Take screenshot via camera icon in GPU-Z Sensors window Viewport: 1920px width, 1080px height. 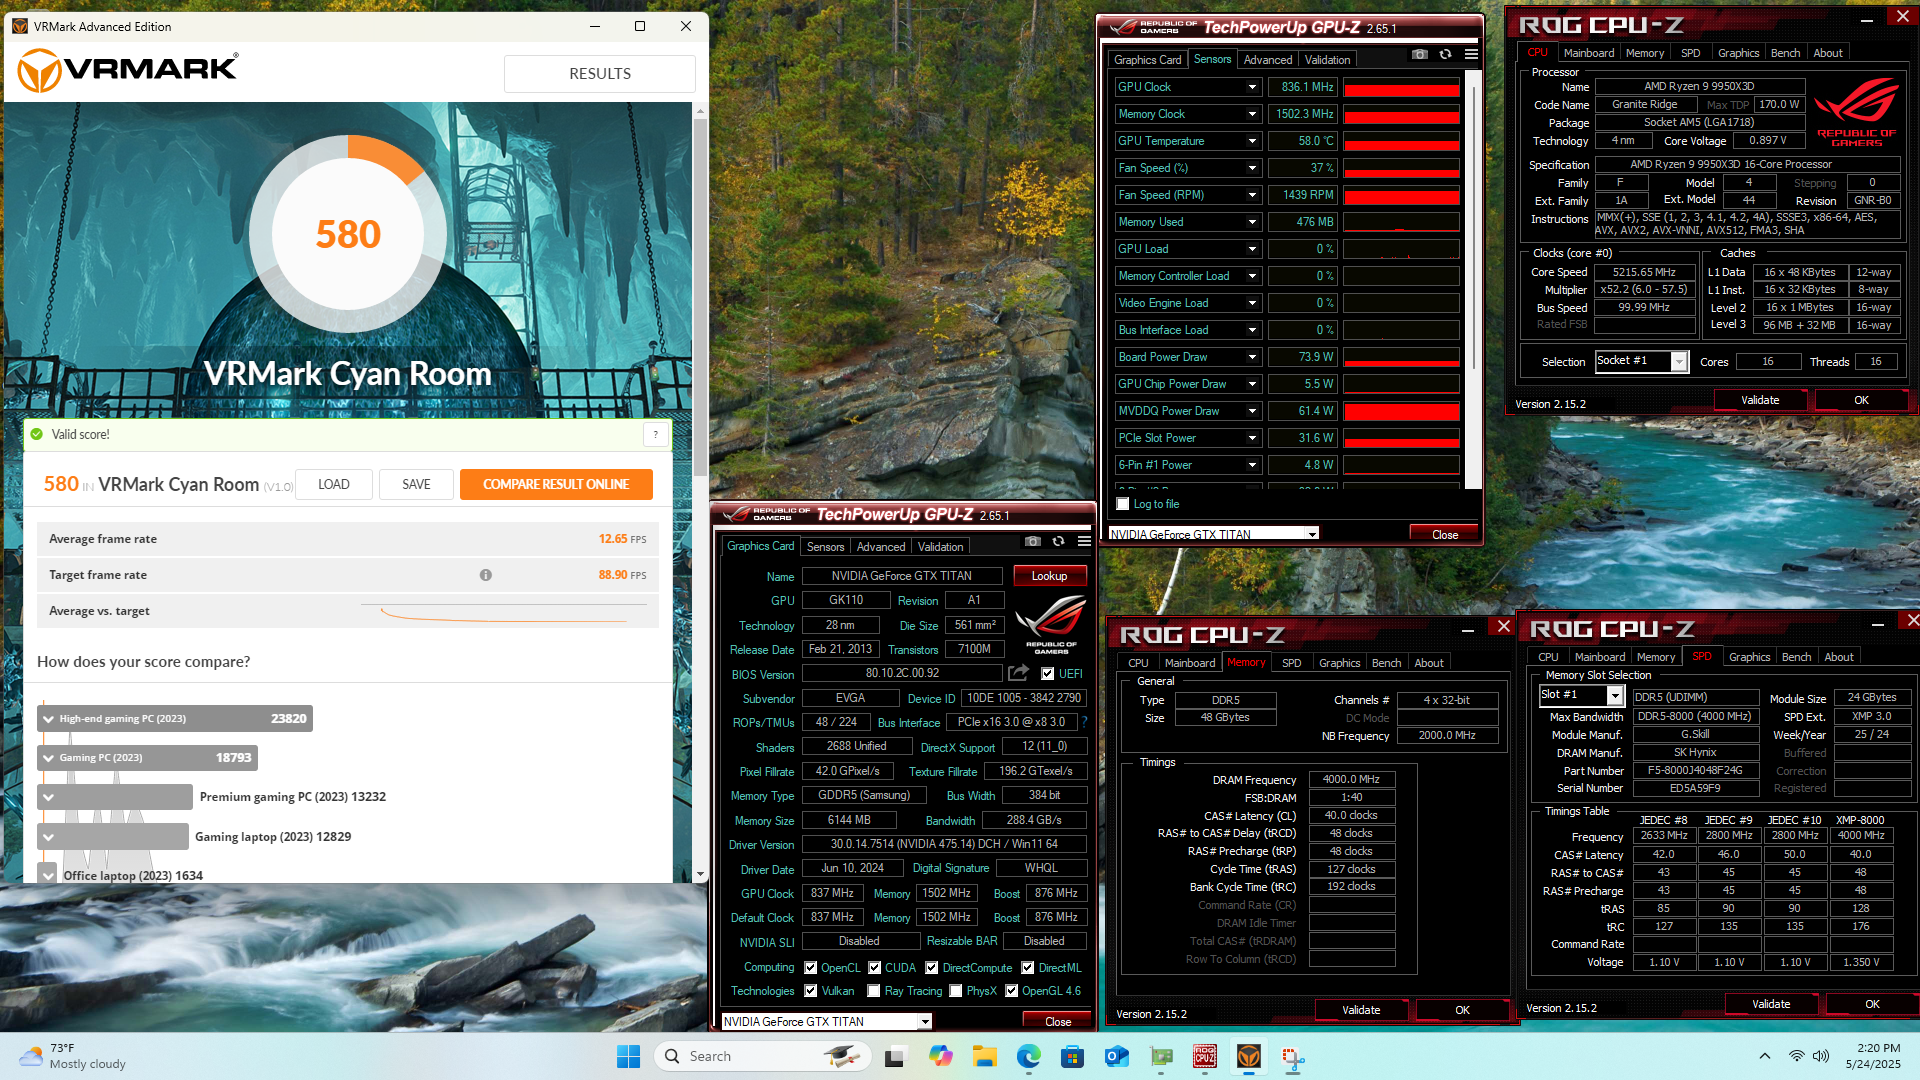click(x=1419, y=55)
